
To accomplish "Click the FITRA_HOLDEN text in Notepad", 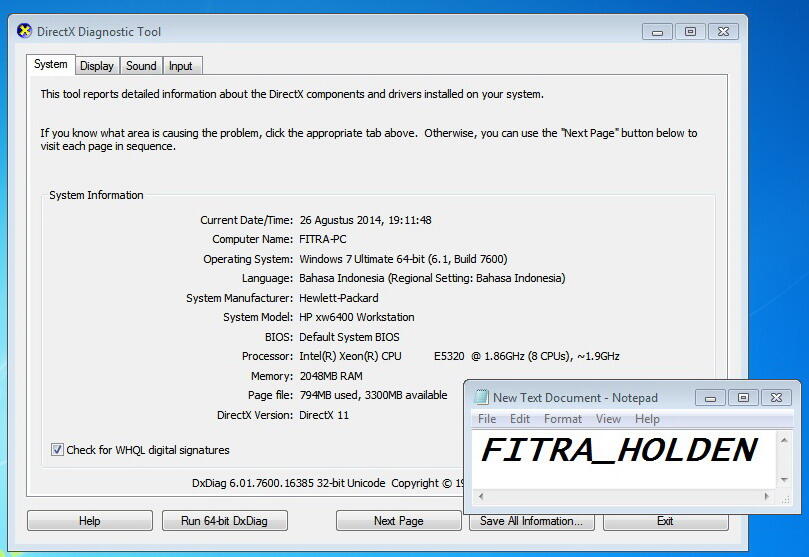I will point(619,450).
